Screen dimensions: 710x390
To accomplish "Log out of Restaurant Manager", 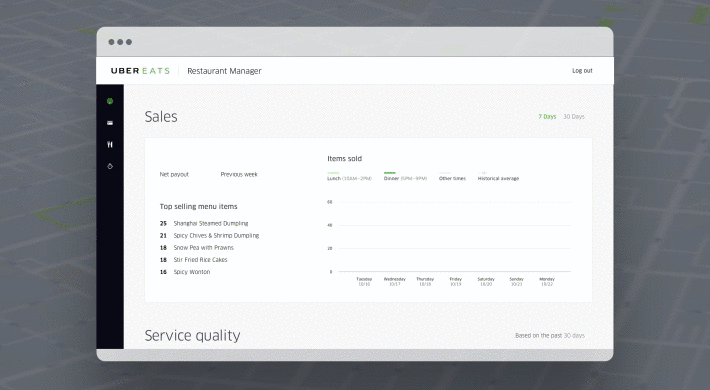I will (582, 71).
